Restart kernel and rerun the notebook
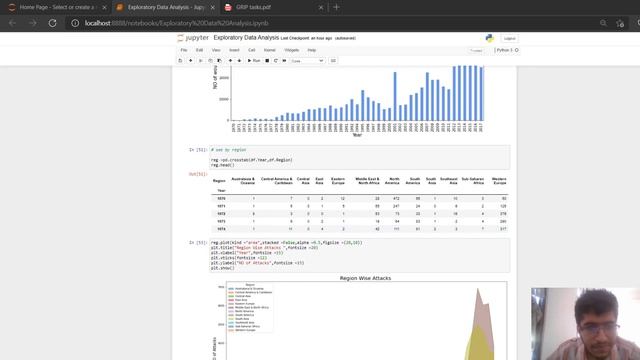 (x=284, y=60)
